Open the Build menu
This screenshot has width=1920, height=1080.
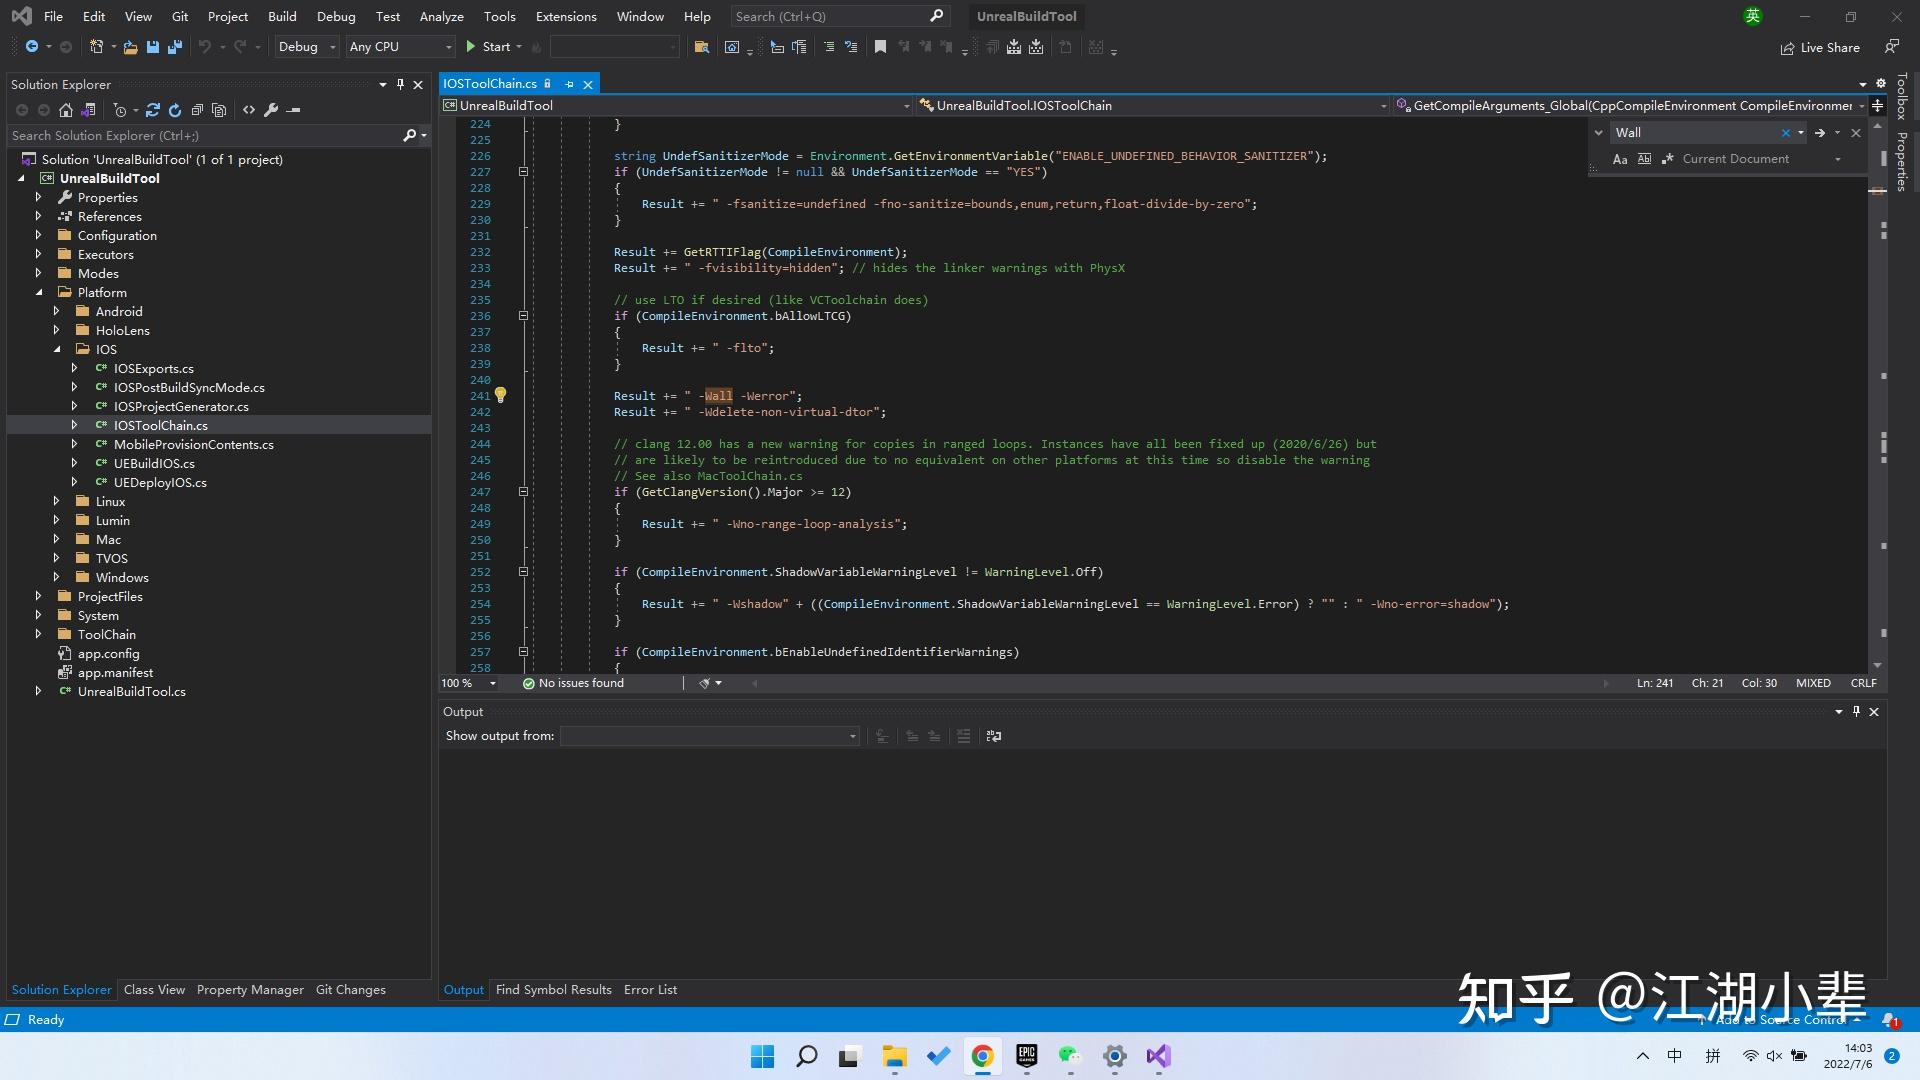coord(282,16)
